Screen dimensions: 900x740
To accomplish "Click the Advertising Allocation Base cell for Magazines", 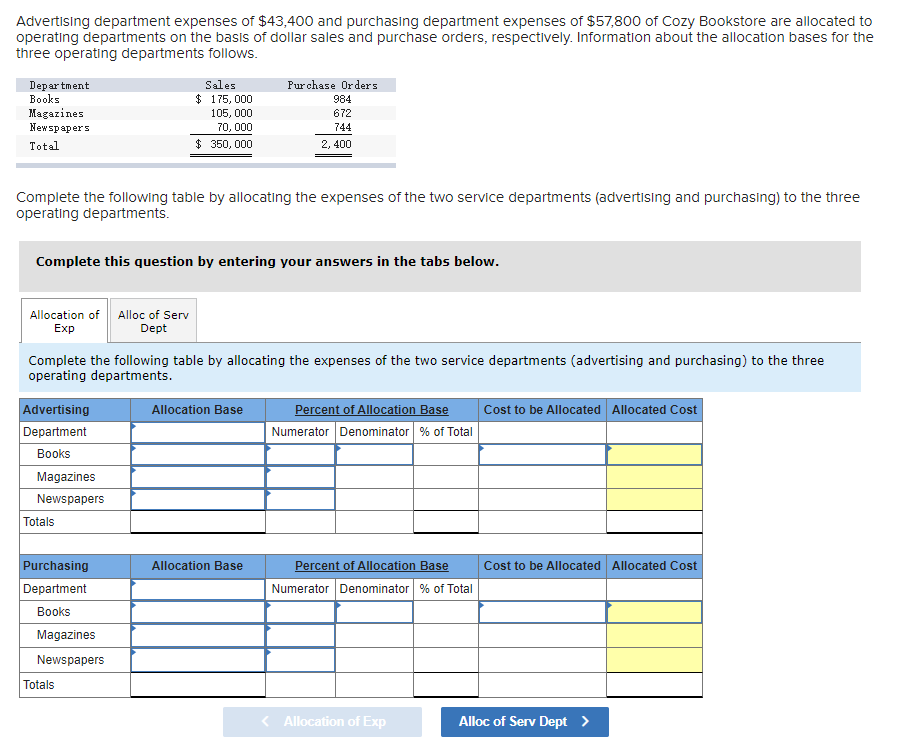I will tap(197, 476).
